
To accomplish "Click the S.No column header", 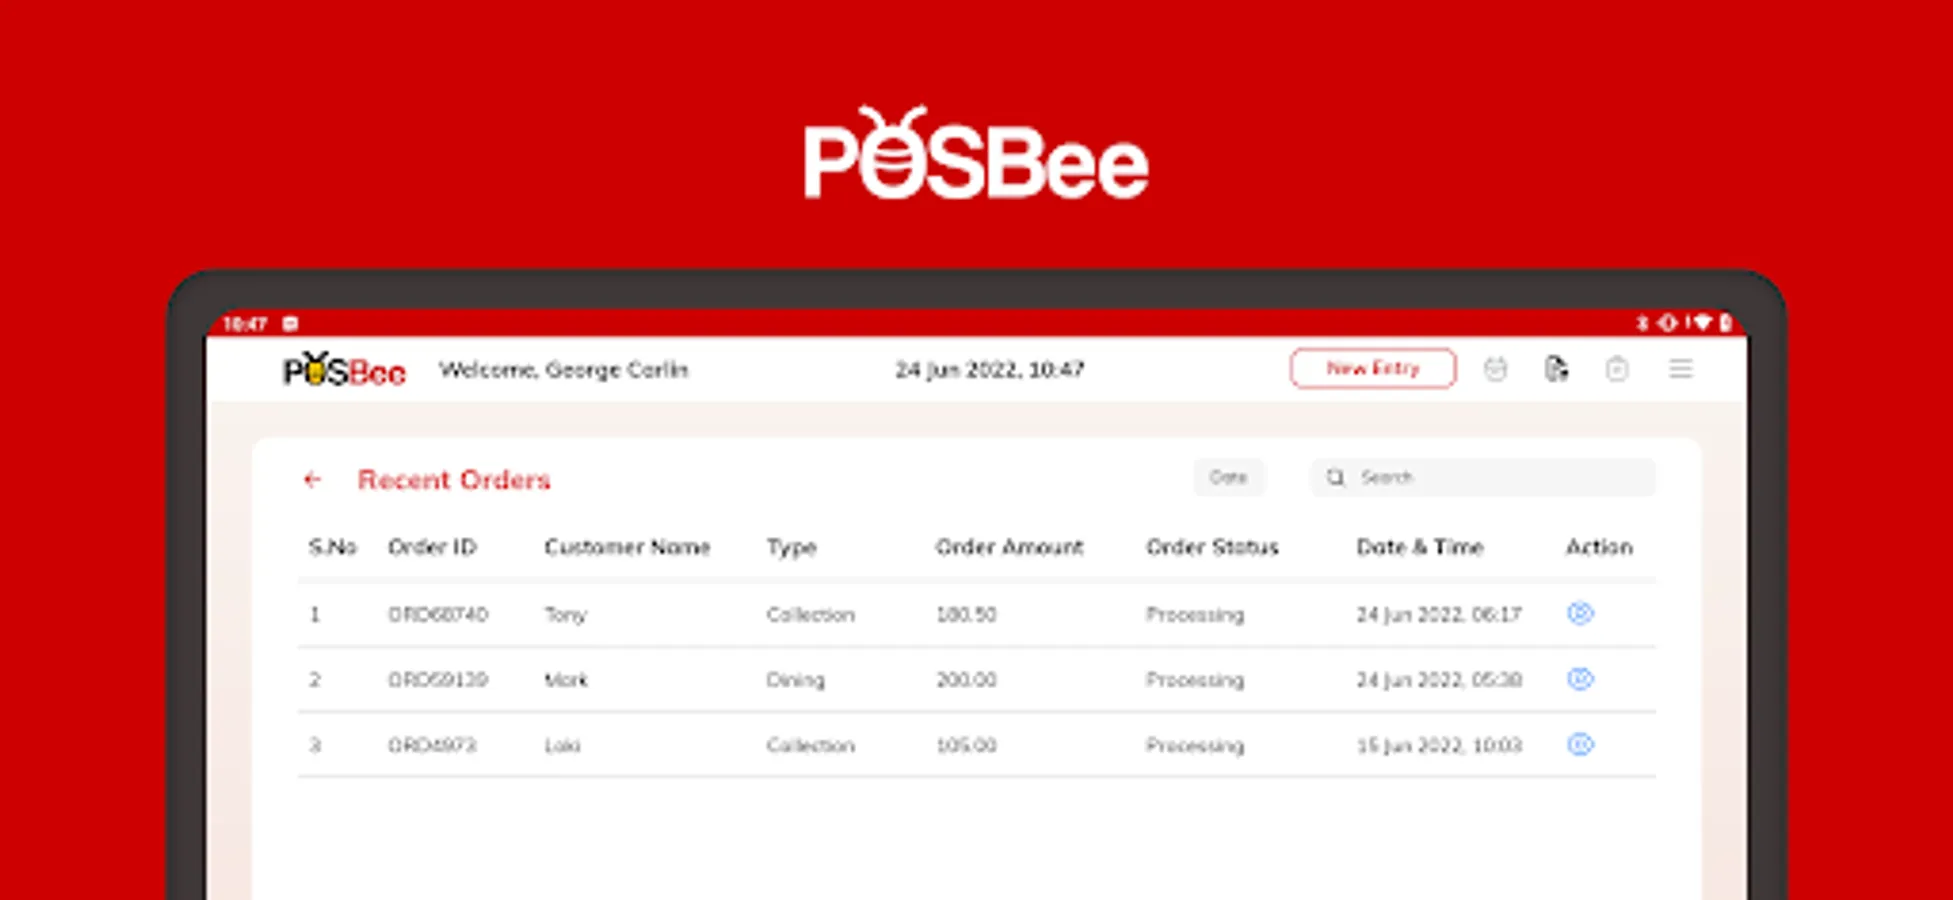I will point(333,547).
